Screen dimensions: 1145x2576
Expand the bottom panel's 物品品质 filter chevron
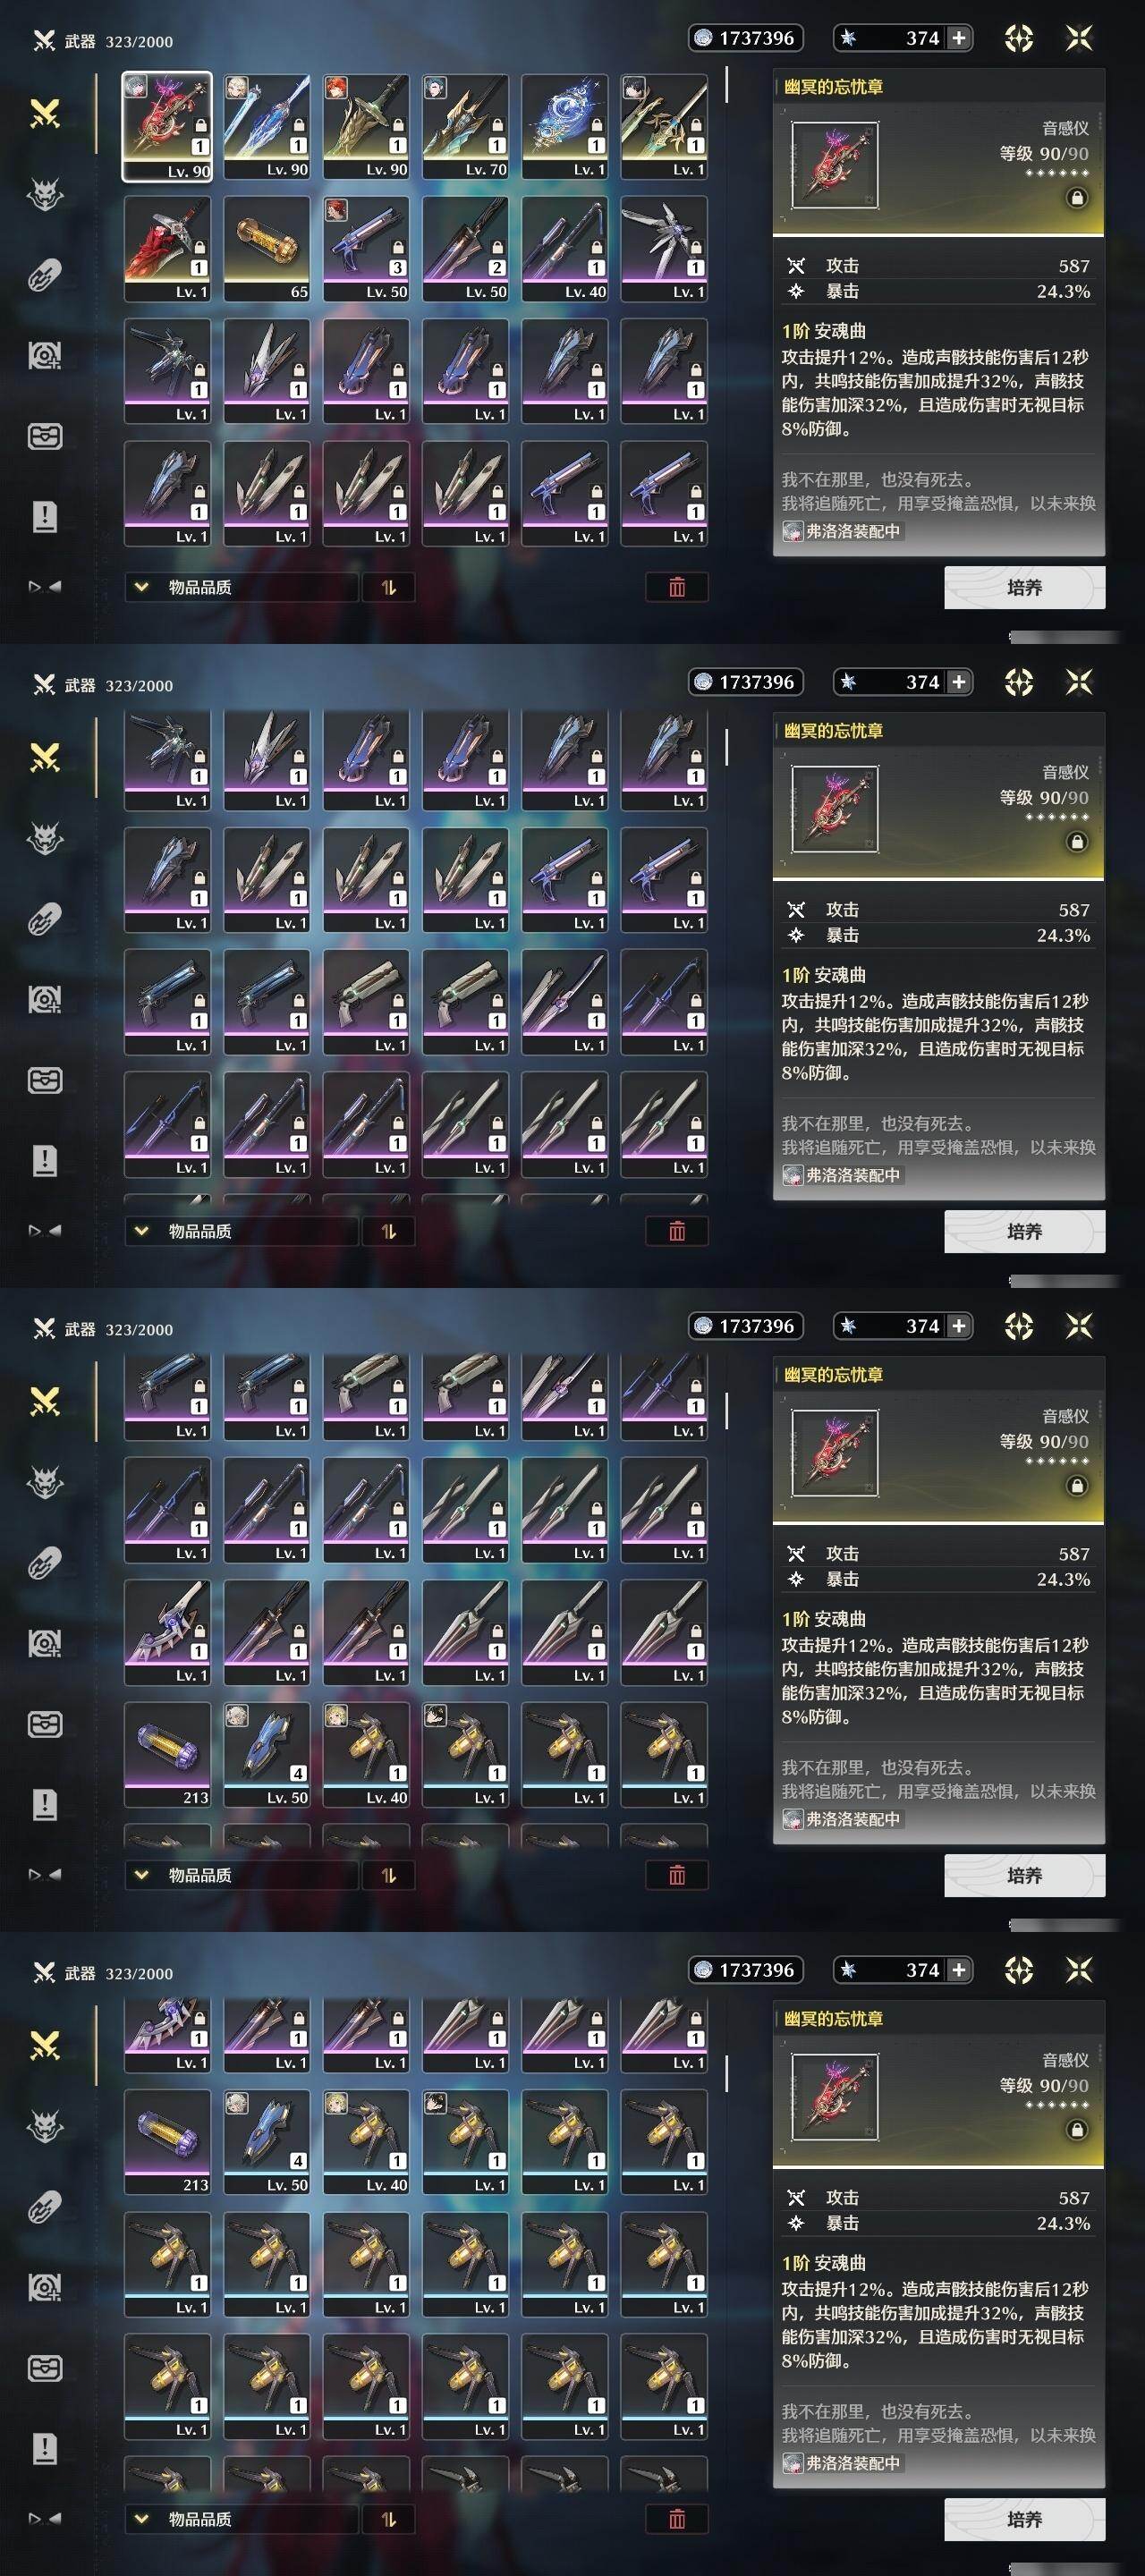pyautogui.click(x=142, y=2519)
